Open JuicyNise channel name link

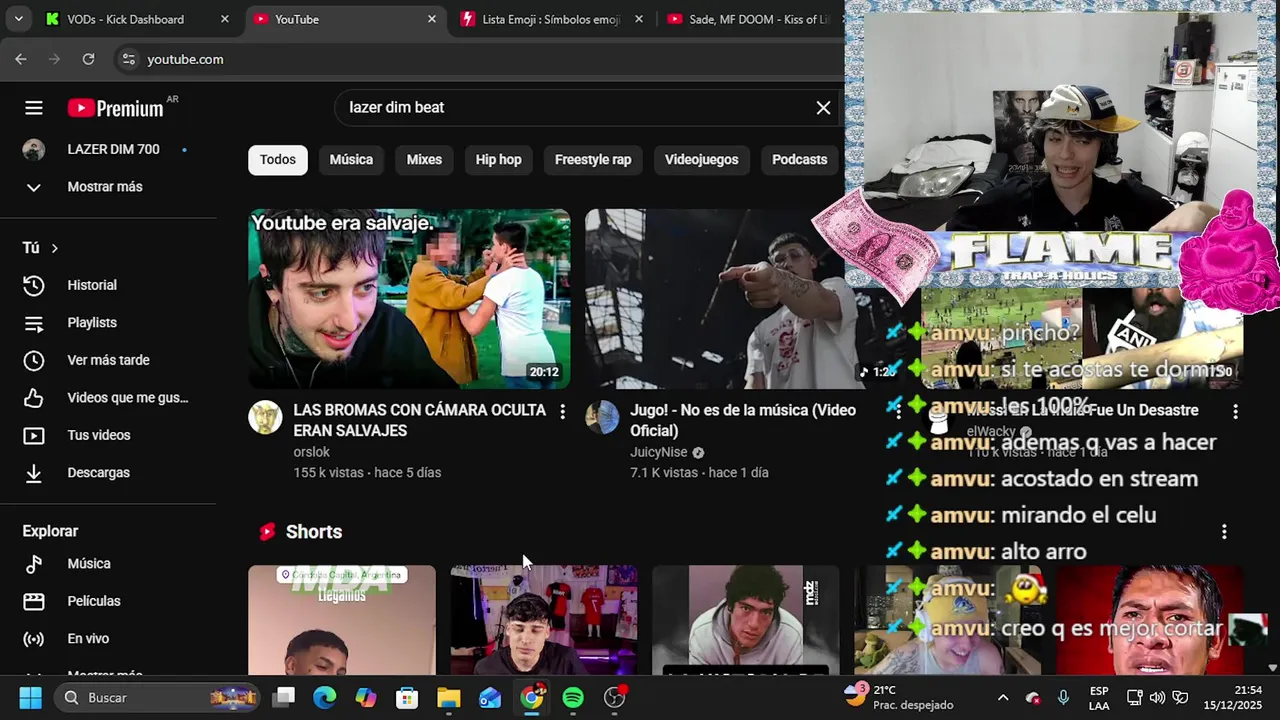[658, 452]
